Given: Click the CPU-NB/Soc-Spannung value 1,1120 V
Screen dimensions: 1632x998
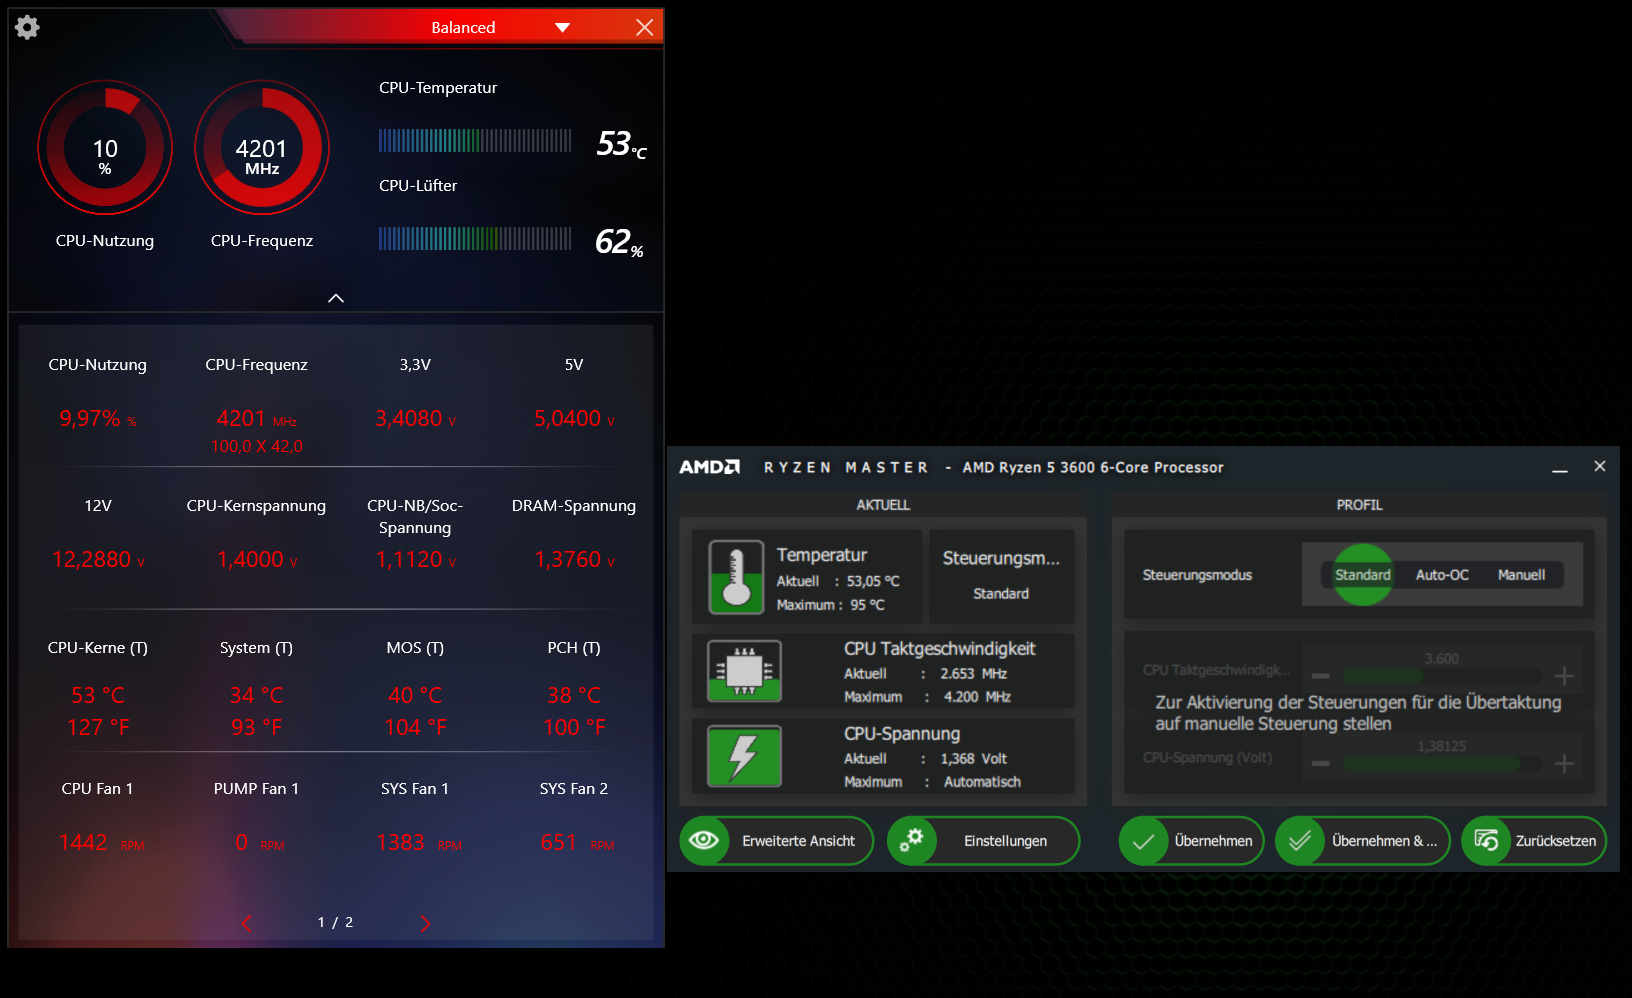Looking at the screenshot, I should 415,560.
